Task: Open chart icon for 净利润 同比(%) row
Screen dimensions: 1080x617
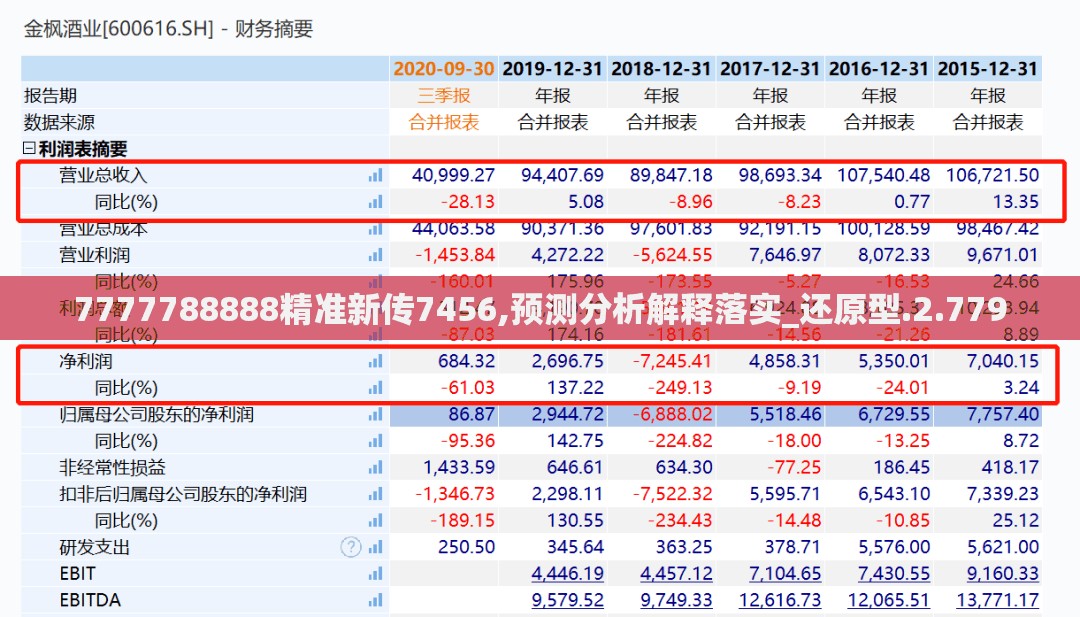Action: 375,388
